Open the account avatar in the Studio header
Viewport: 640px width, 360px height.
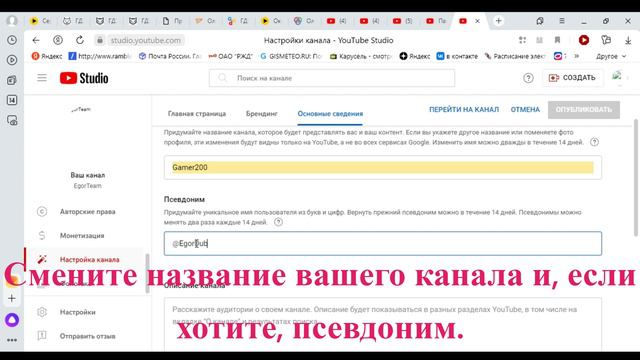[617, 76]
